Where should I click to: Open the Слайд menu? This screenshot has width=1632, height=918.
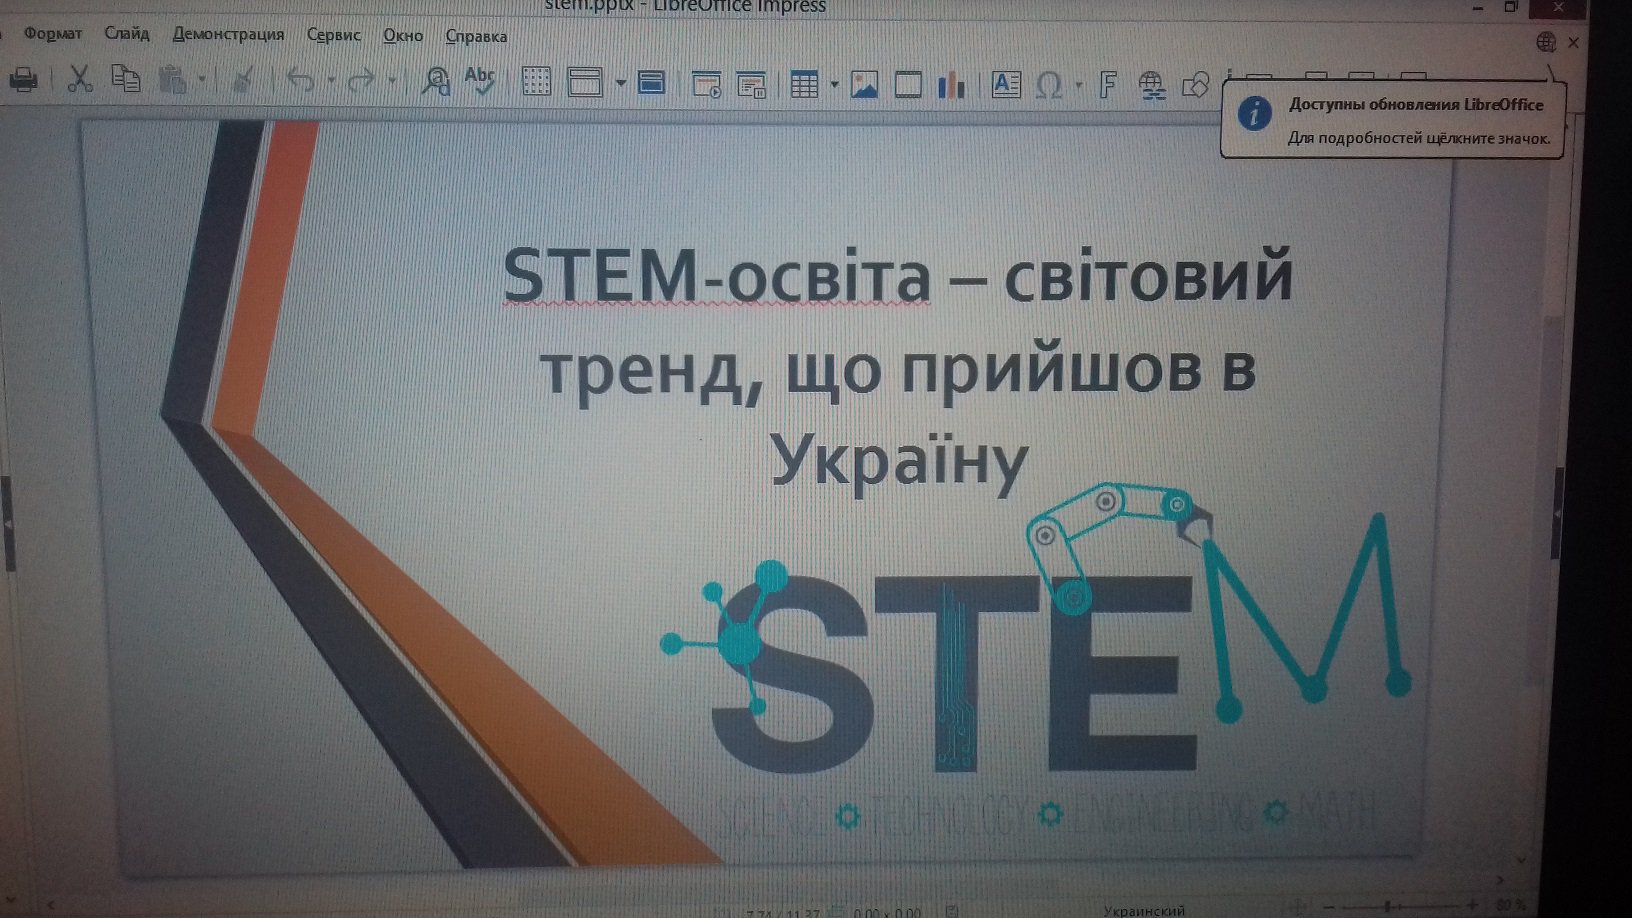pos(127,33)
